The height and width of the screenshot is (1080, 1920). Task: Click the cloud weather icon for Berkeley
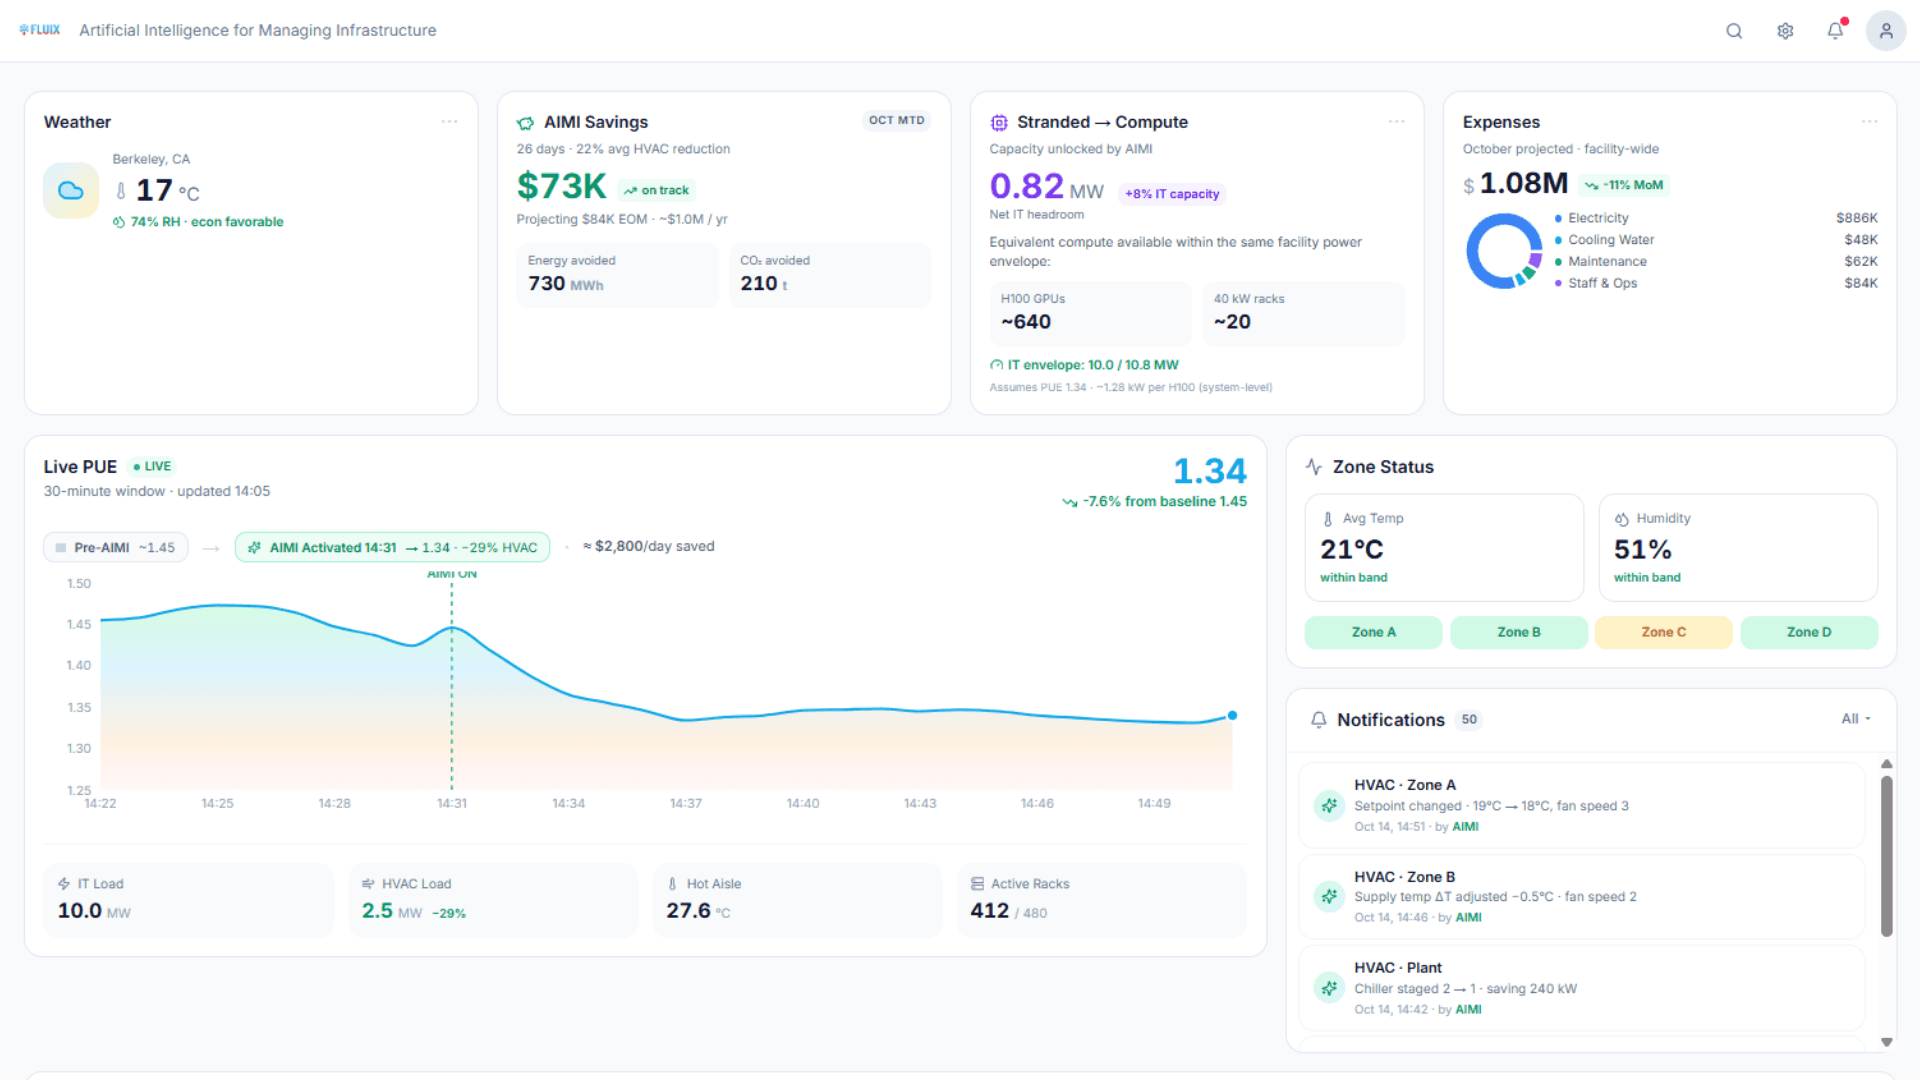(70, 190)
